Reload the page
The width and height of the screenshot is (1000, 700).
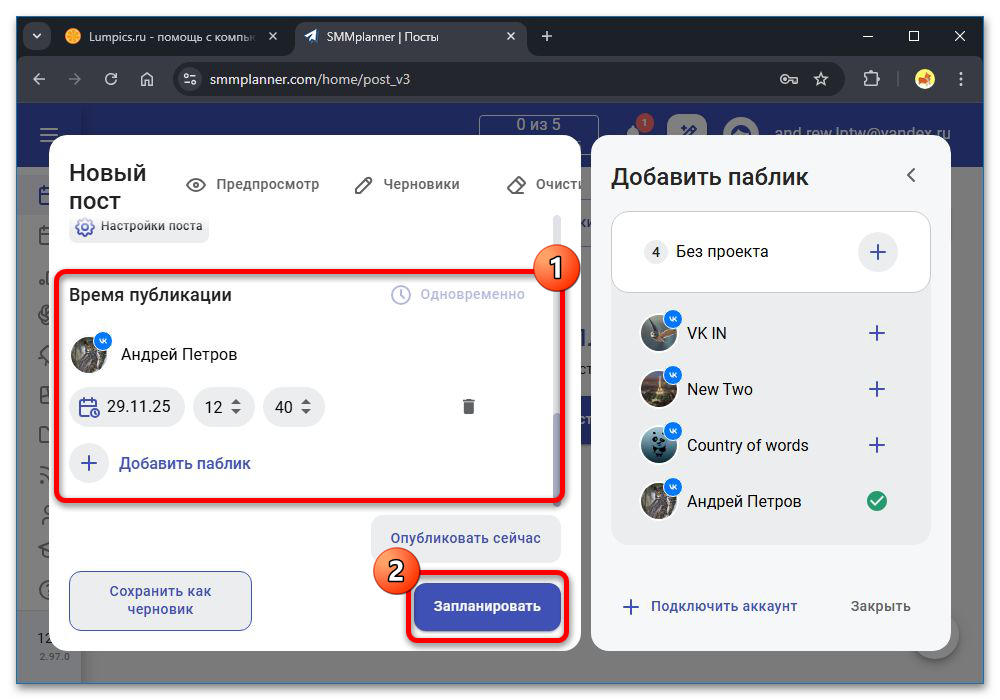coord(111,79)
